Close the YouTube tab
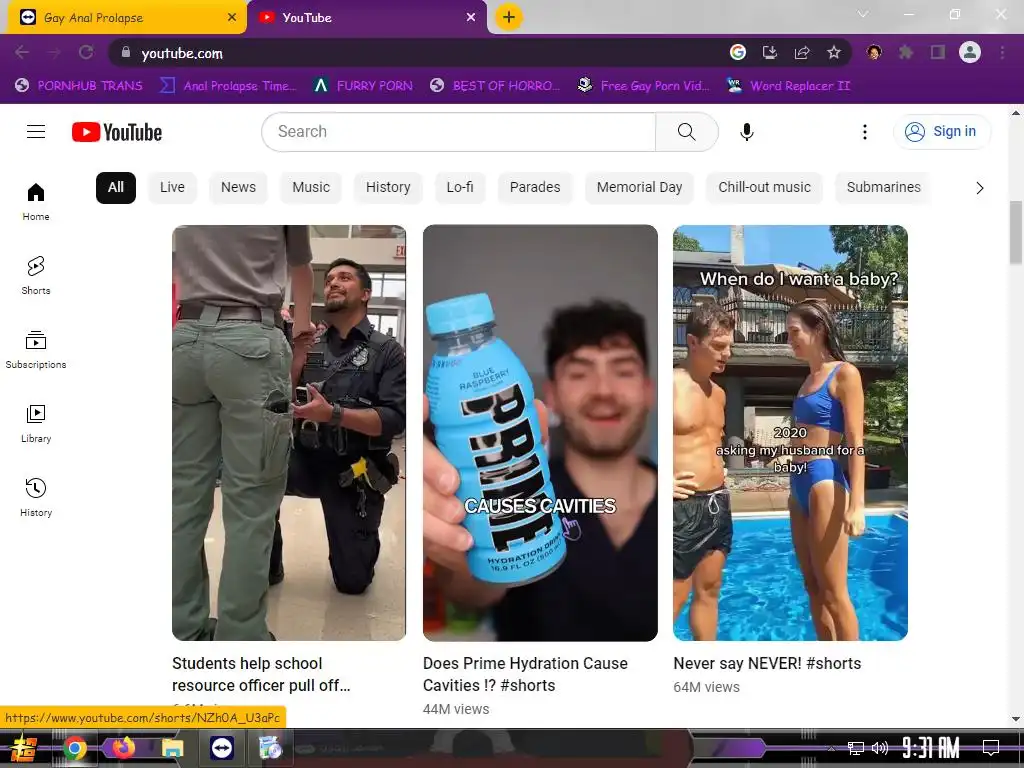The image size is (1024, 768). point(471,18)
